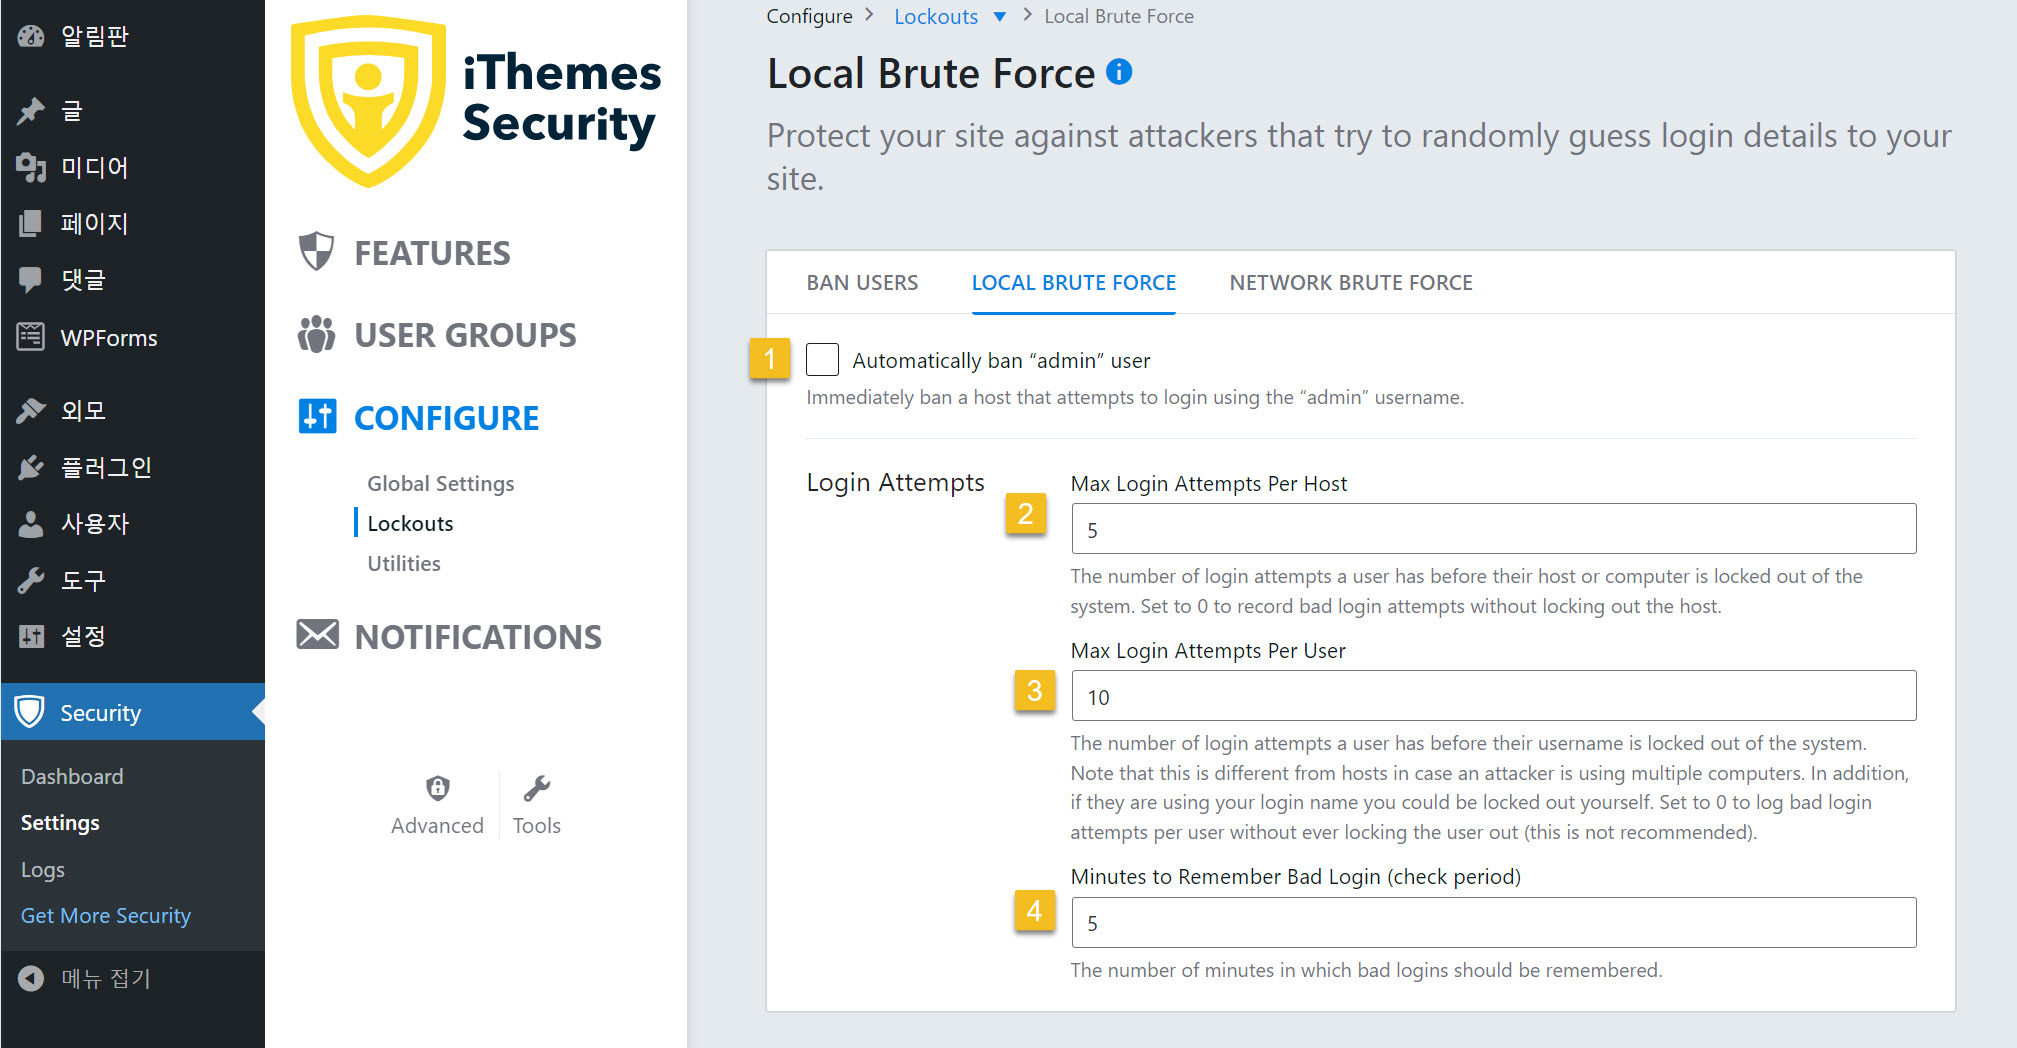This screenshot has height=1048, width=2017.
Task: Click the info icon beside Local Brute Force
Action: [1119, 72]
